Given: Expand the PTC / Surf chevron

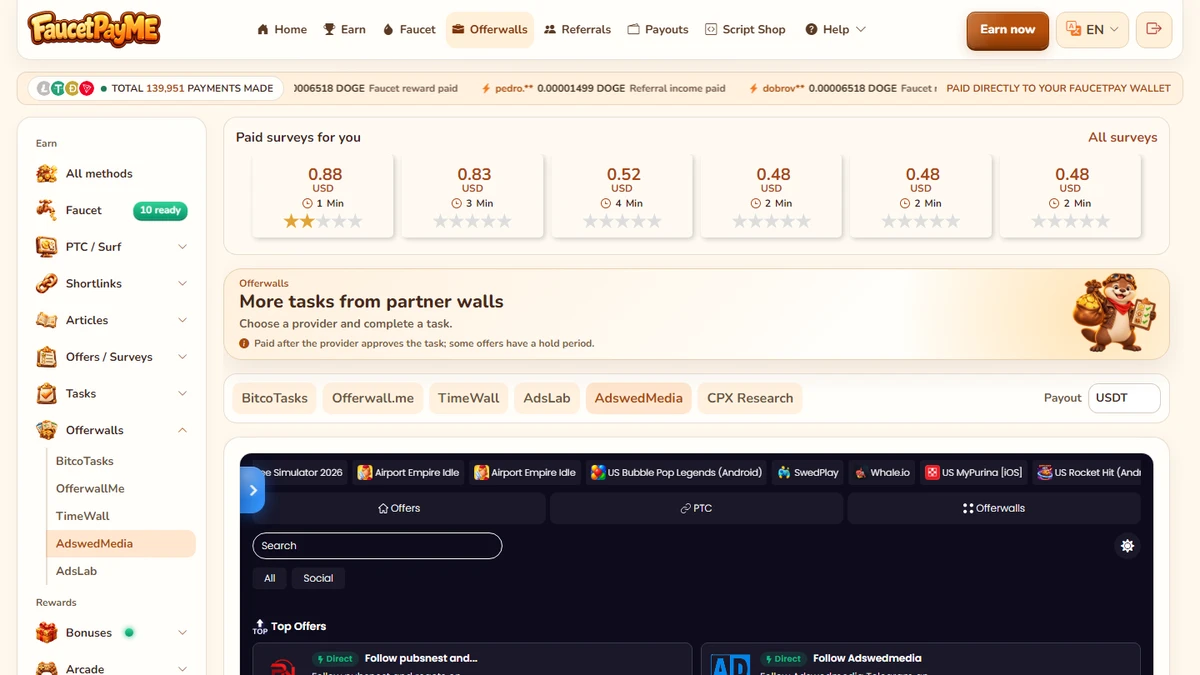Looking at the screenshot, I should pos(182,247).
